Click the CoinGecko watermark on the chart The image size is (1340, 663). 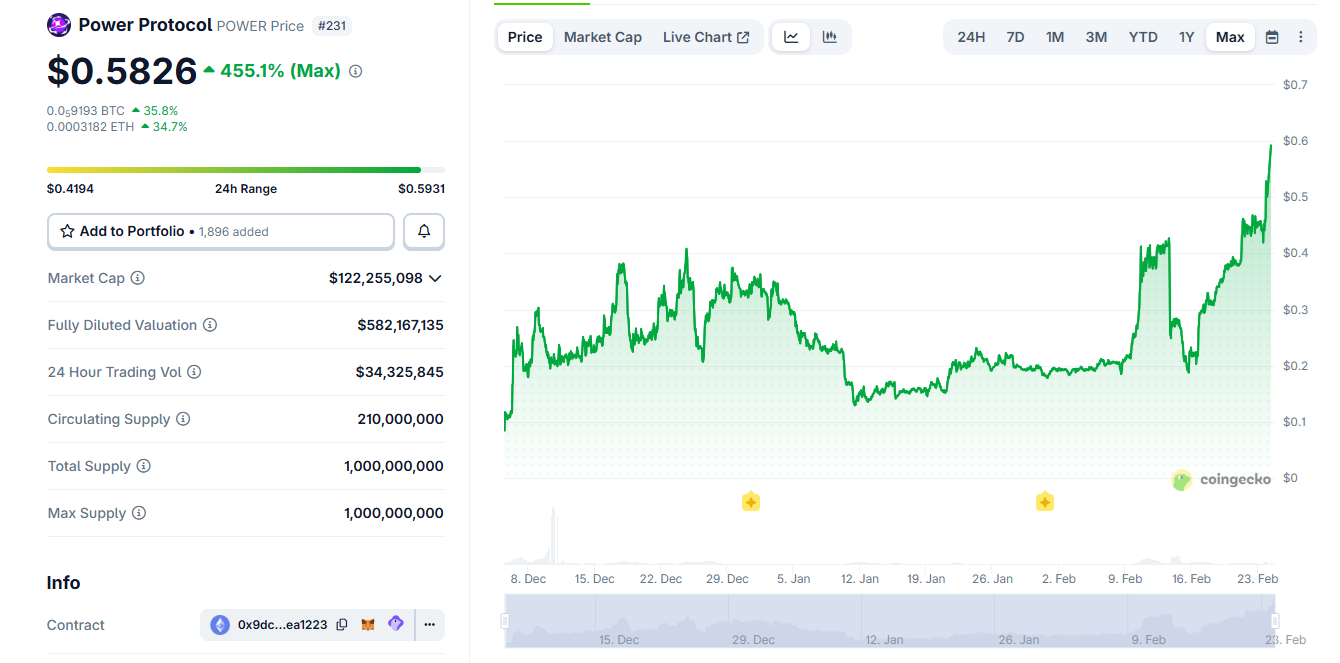[1221, 480]
